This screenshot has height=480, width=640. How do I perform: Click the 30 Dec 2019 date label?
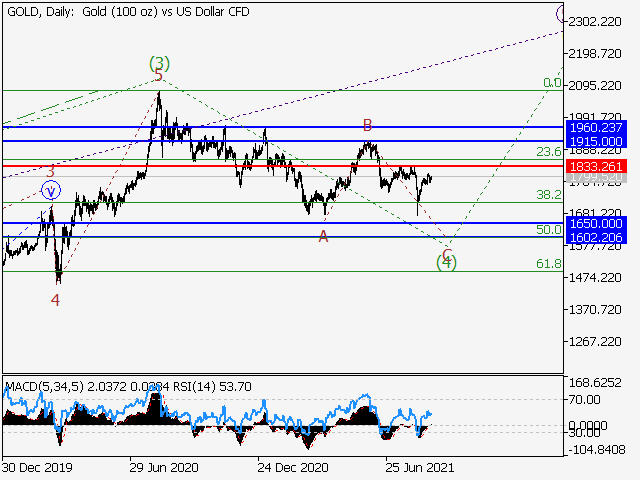click(x=37, y=467)
